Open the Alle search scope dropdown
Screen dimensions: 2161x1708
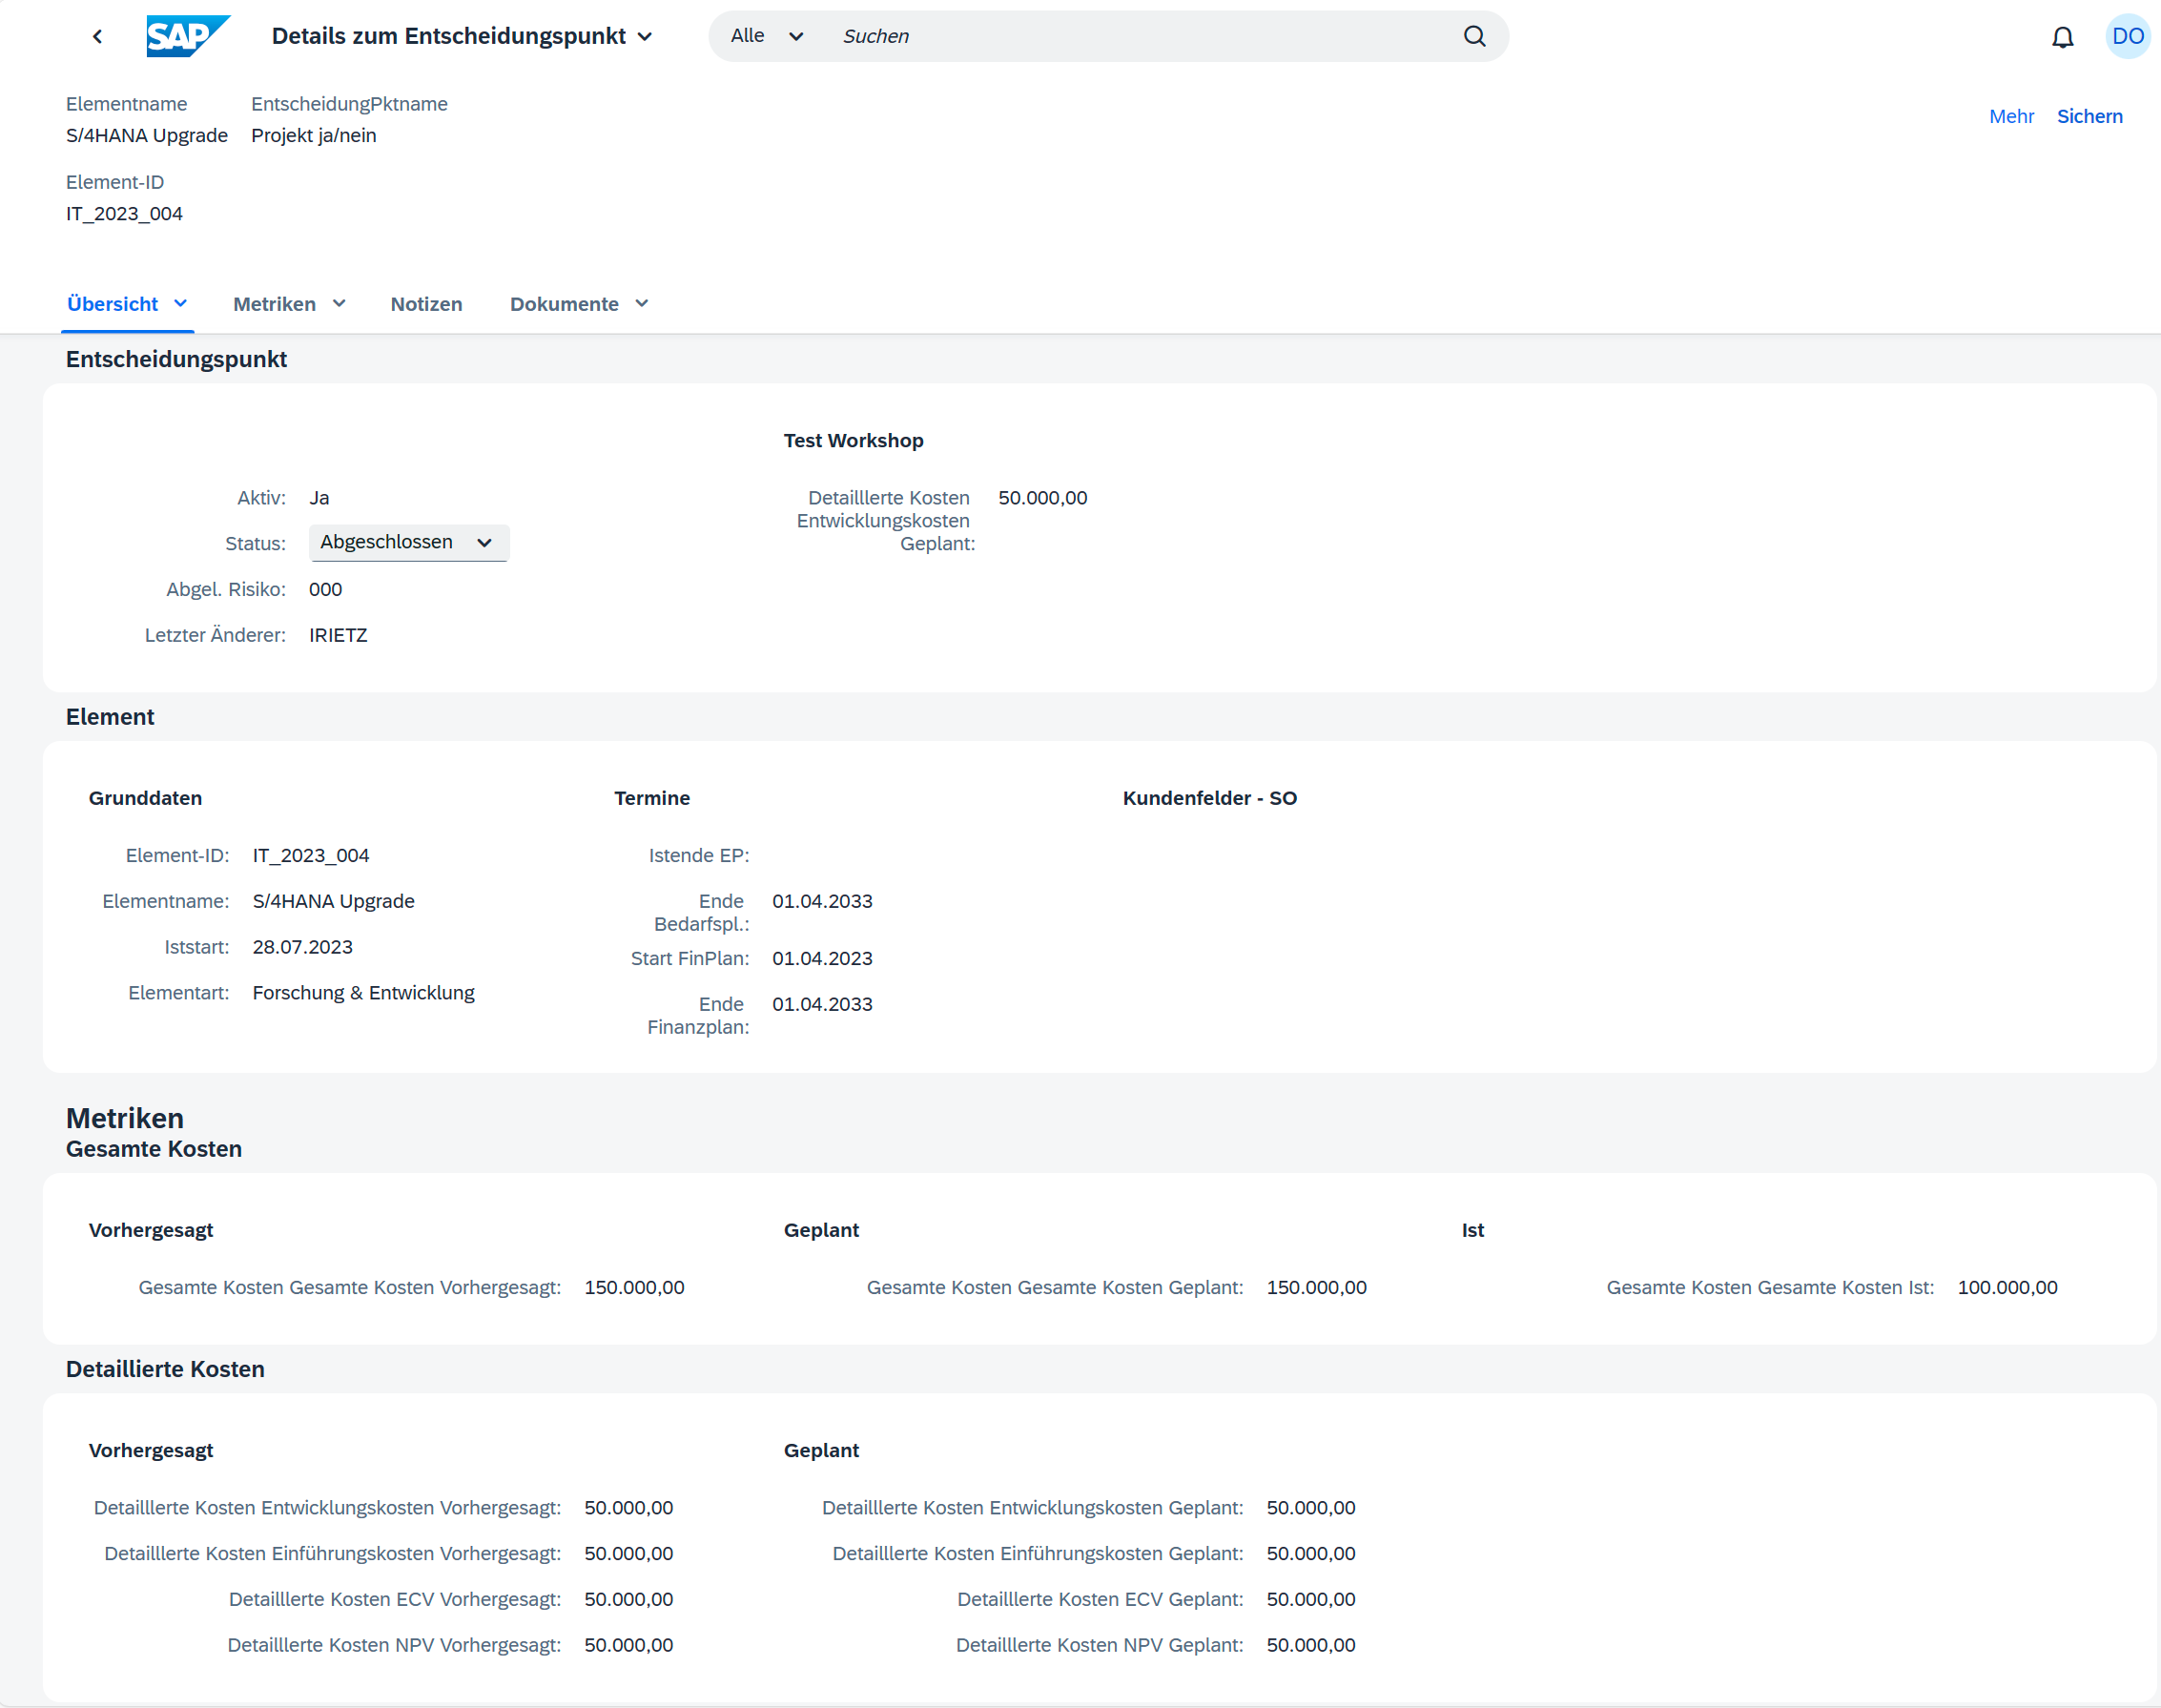coord(766,36)
